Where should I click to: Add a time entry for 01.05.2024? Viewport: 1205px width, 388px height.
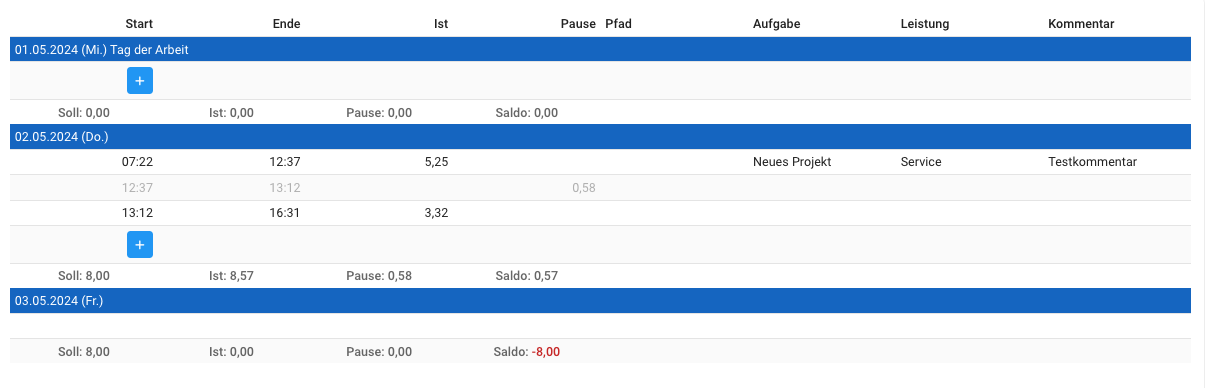click(140, 80)
